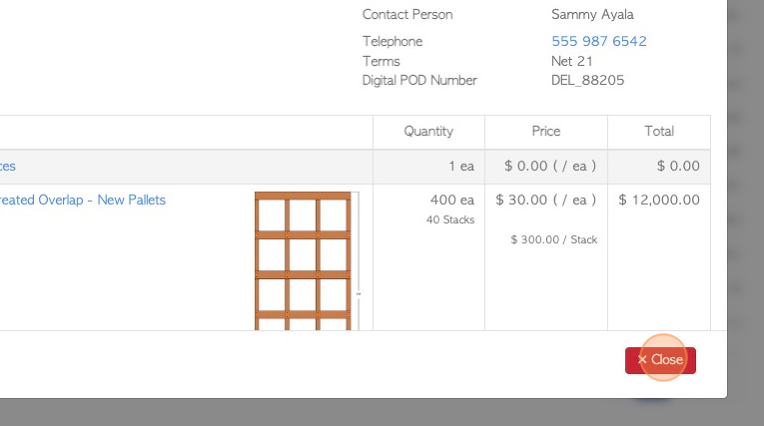Click the 400 ea quantity value
This screenshot has width=764, height=426.
pyautogui.click(x=452, y=200)
